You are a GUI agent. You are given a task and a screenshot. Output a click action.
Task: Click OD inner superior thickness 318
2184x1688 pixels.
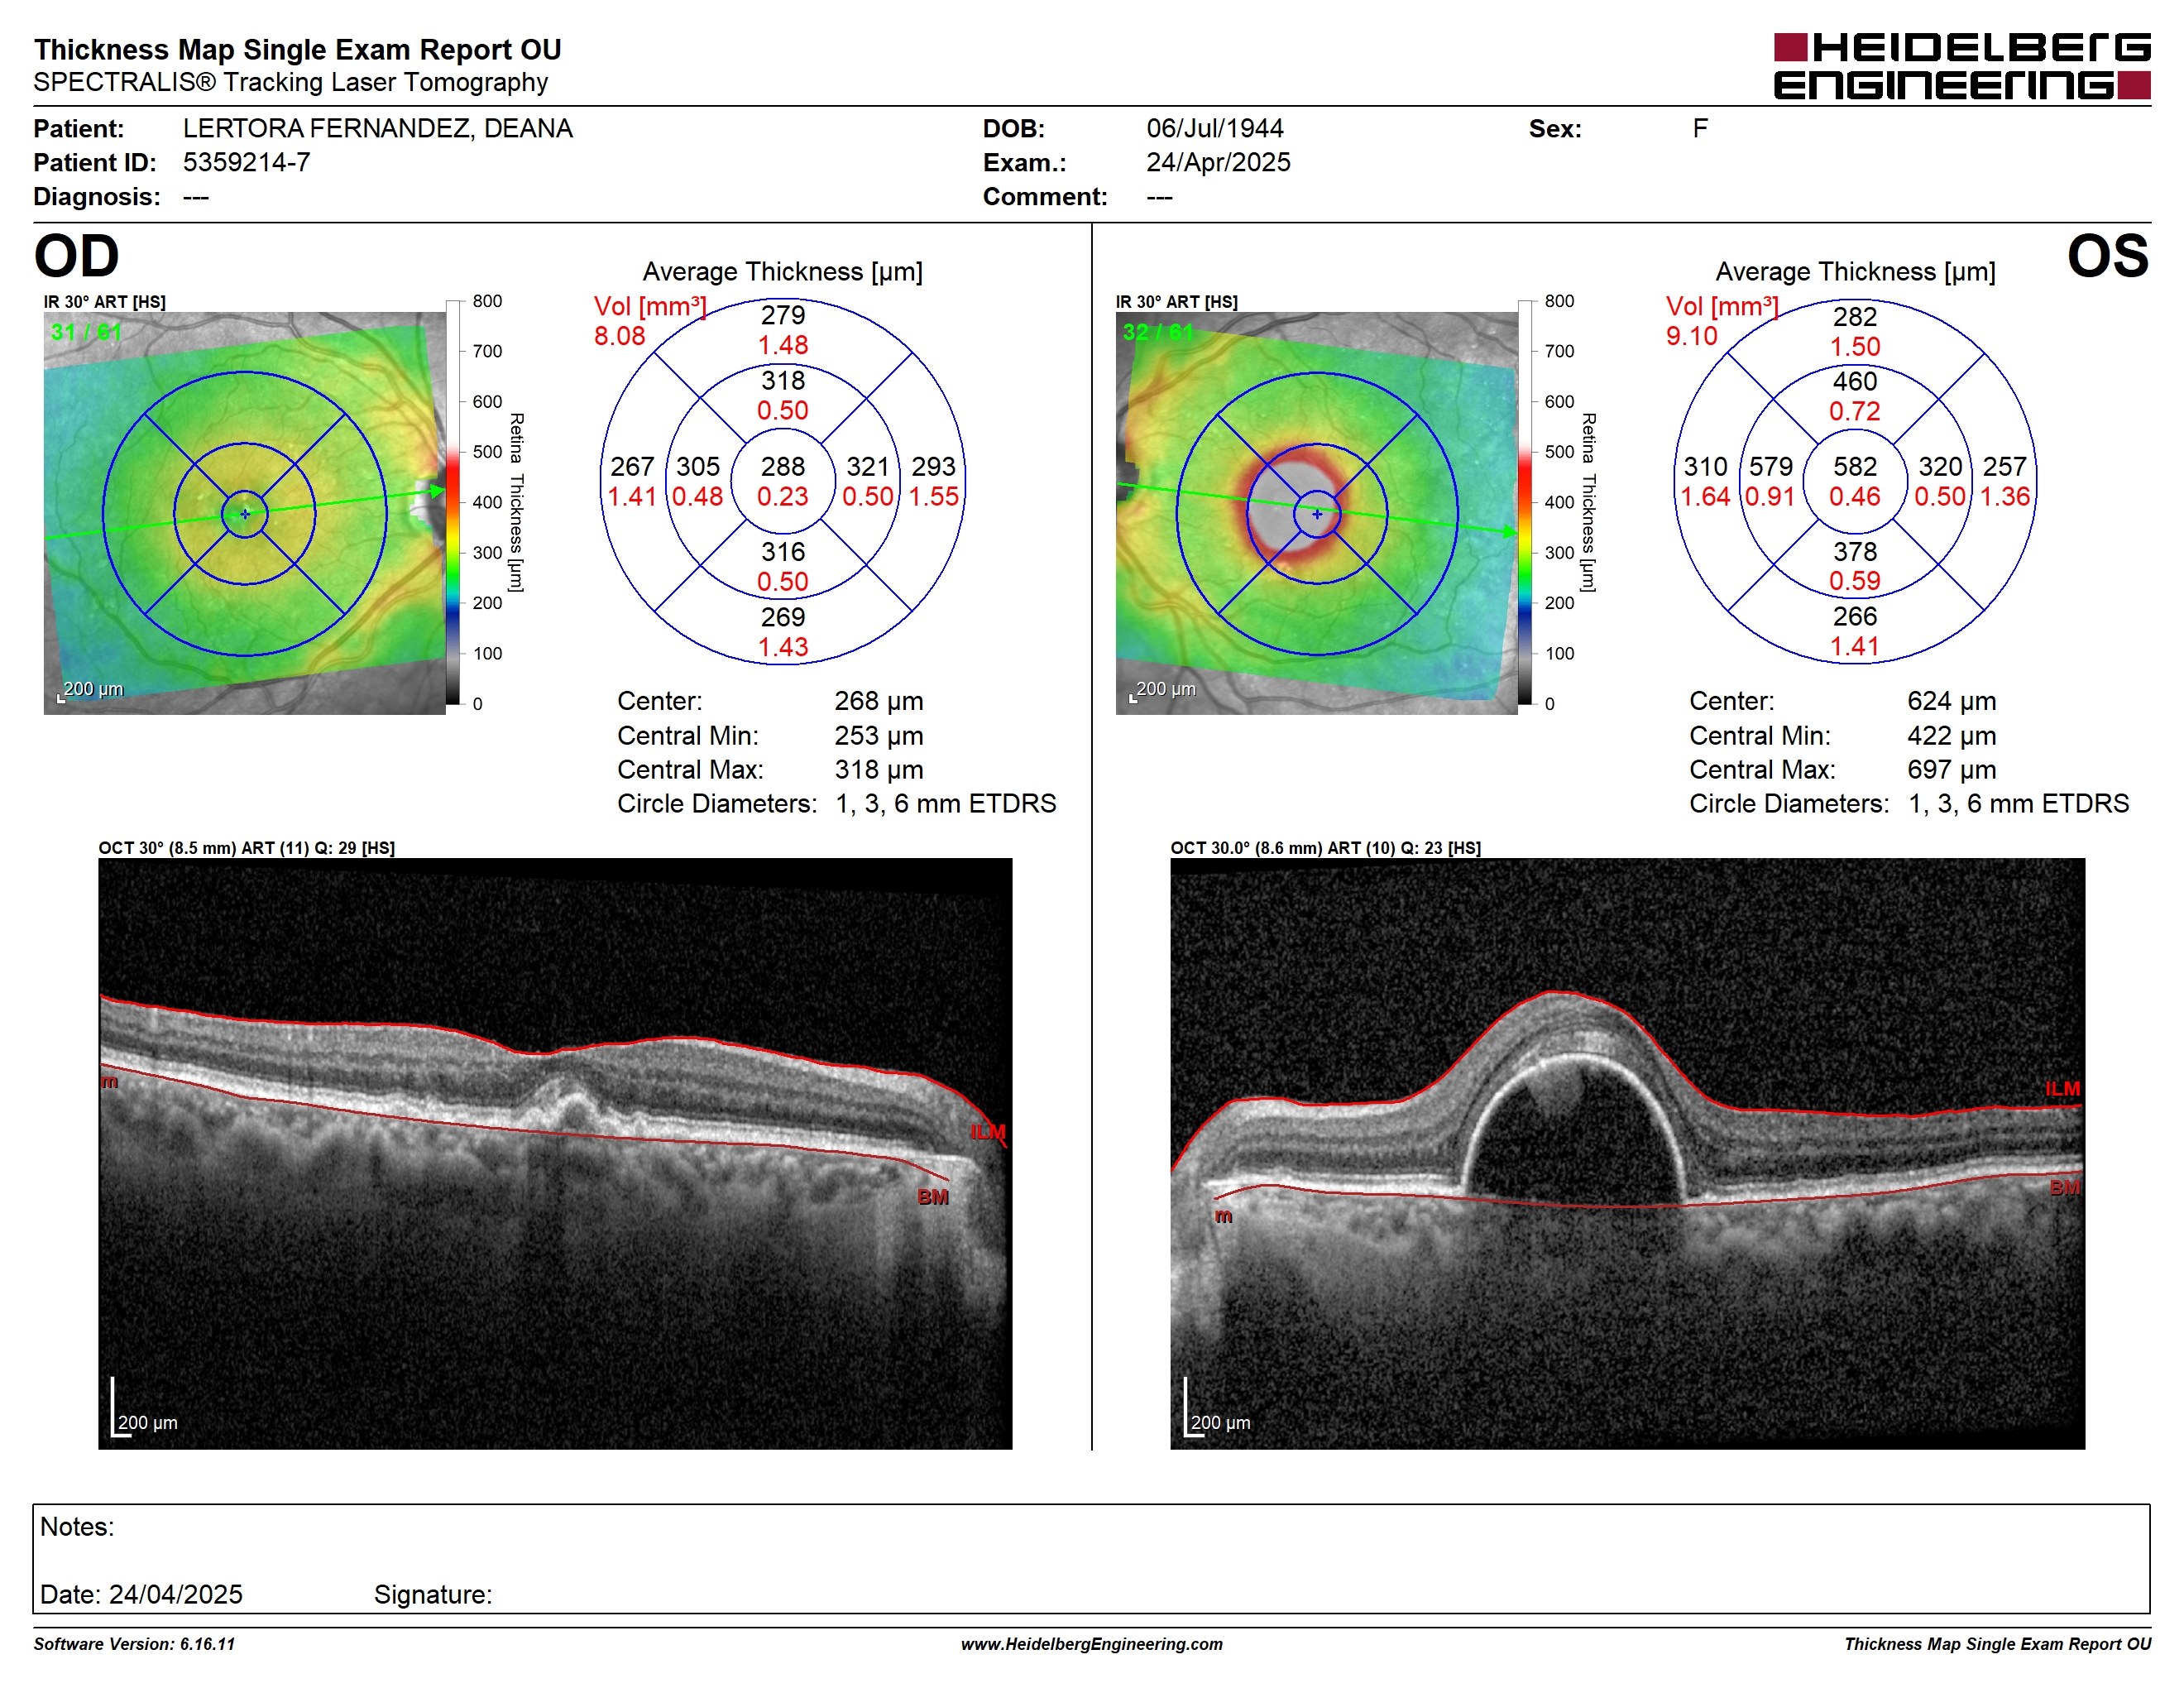click(x=783, y=381)
